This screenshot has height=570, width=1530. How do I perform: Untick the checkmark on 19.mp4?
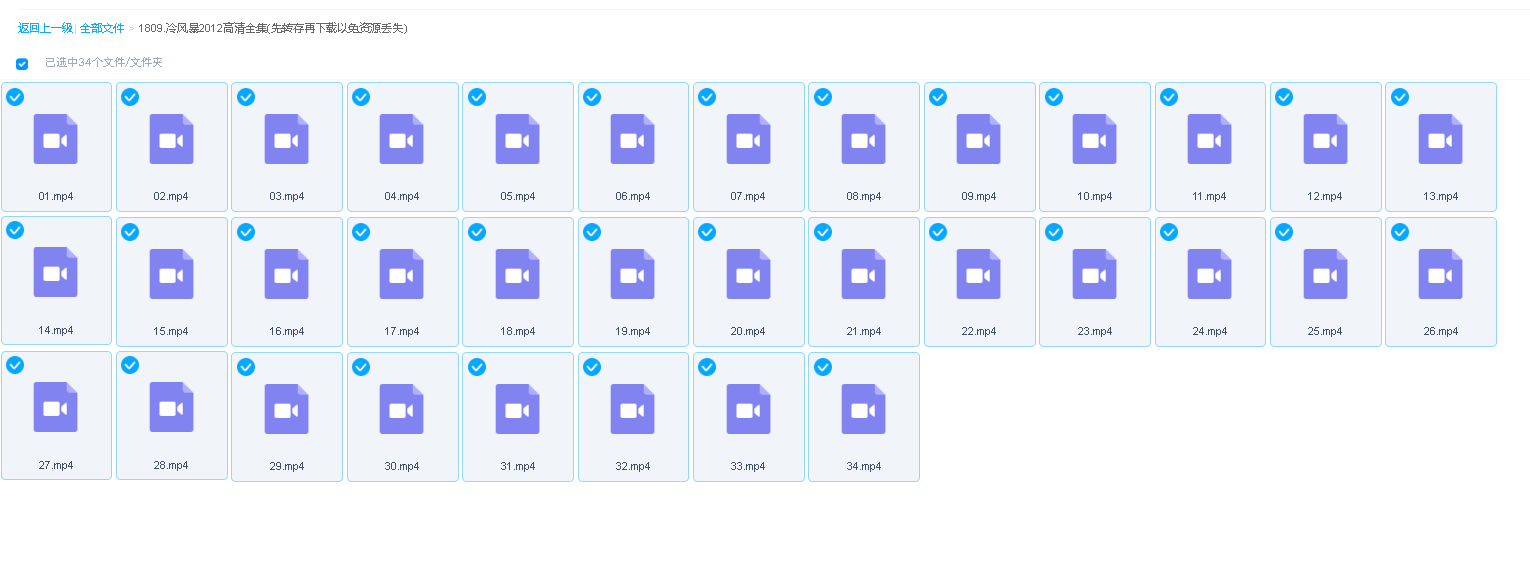(592, 232)
